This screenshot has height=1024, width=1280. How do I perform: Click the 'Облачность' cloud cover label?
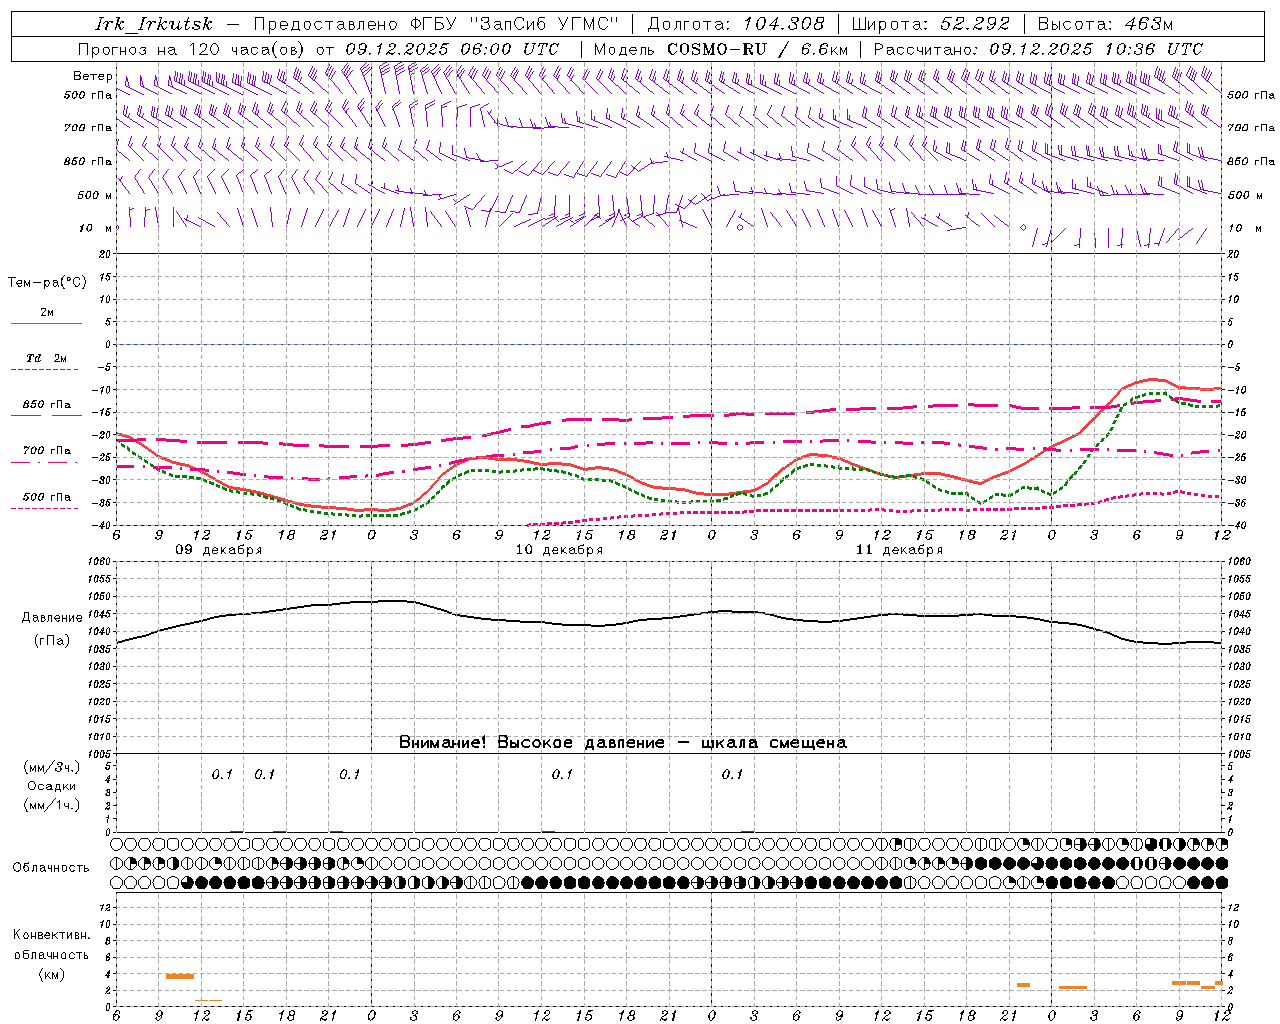tap(51, 868)
